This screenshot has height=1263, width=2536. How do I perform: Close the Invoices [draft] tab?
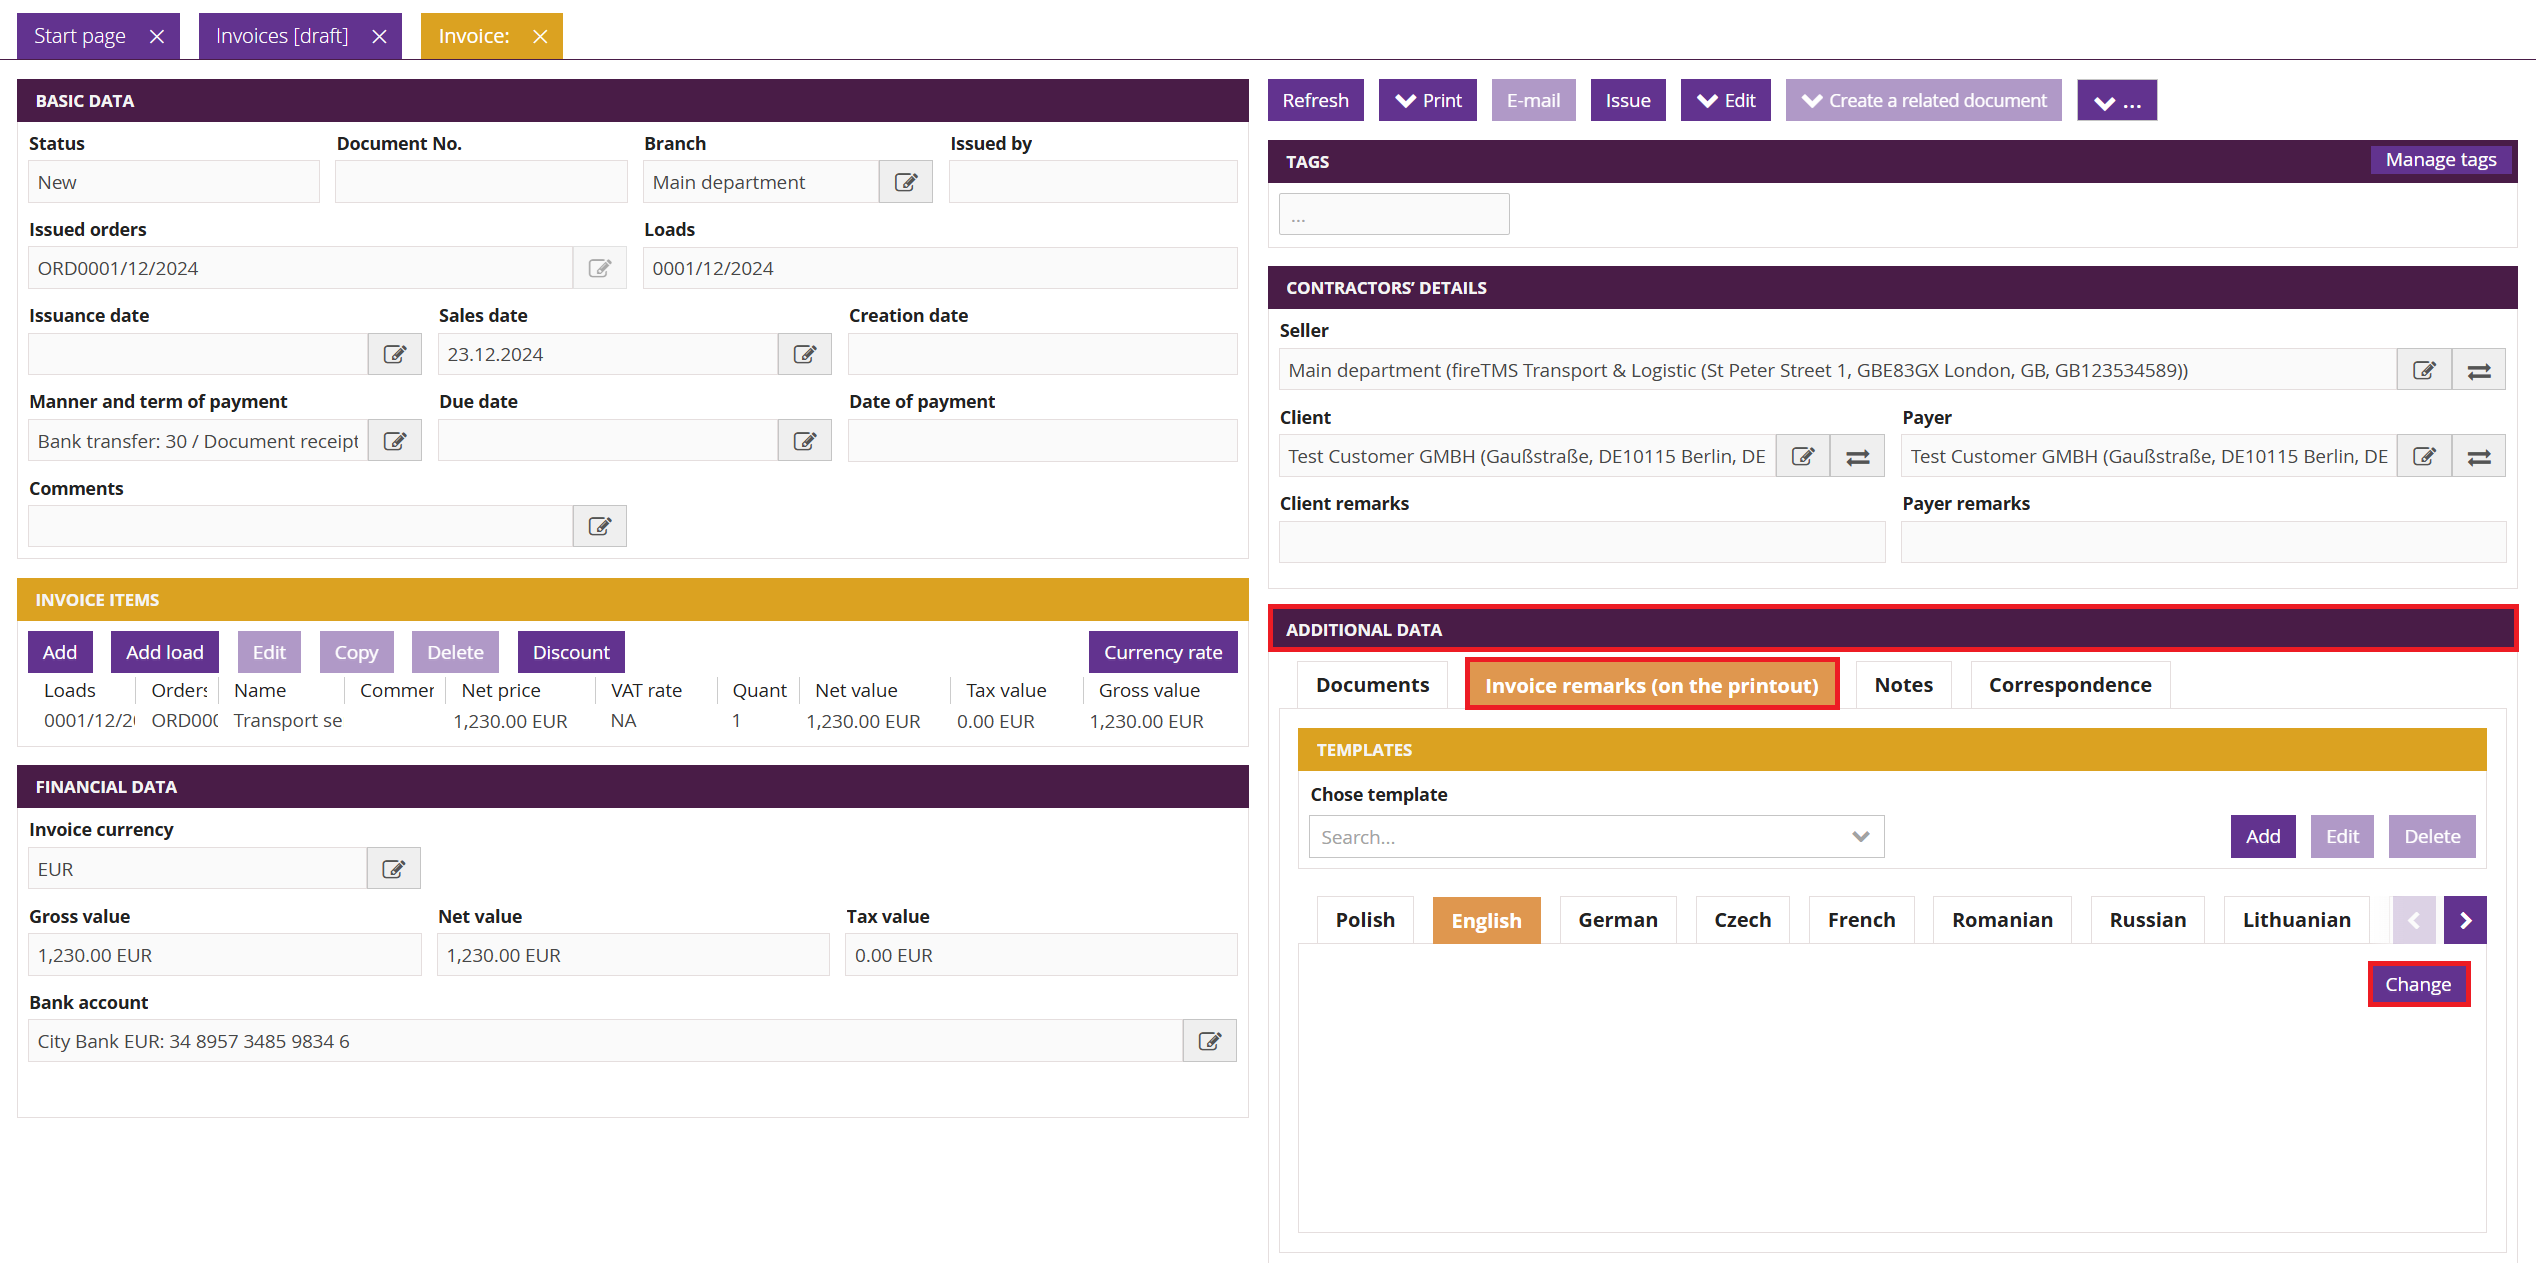(379, 37)
